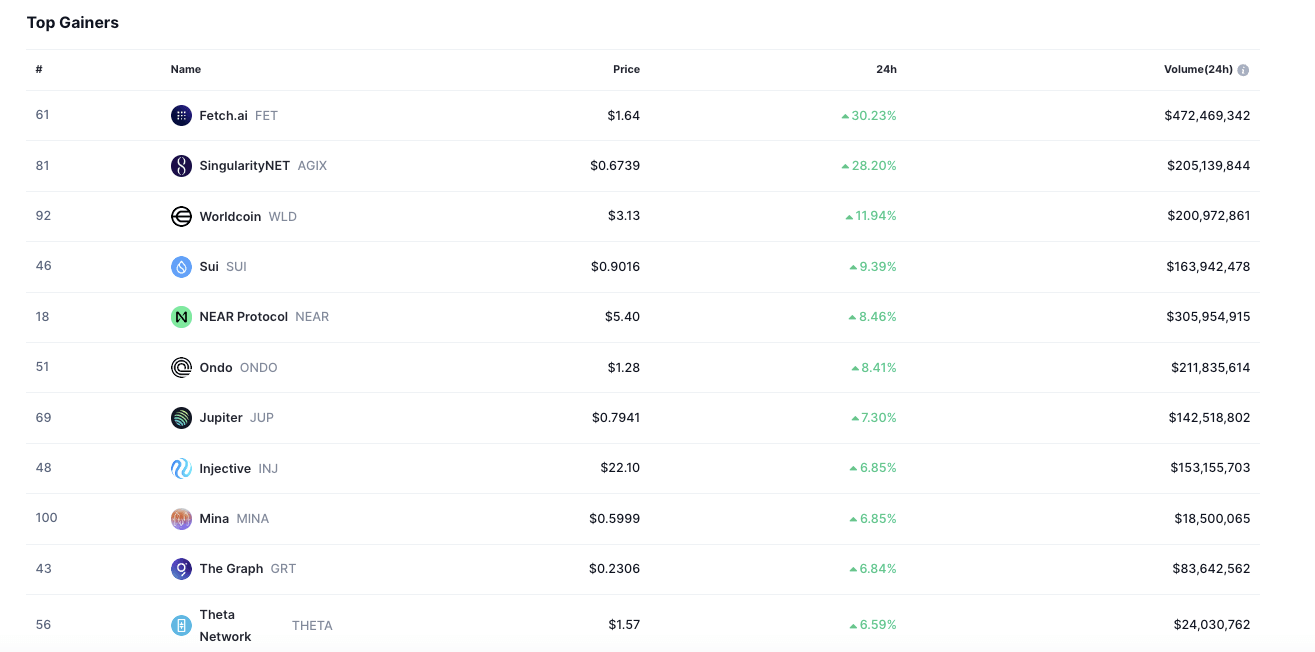Click the NEAR Protocol logo icon
1315x652 pixels.
click(x=181, y=317)
